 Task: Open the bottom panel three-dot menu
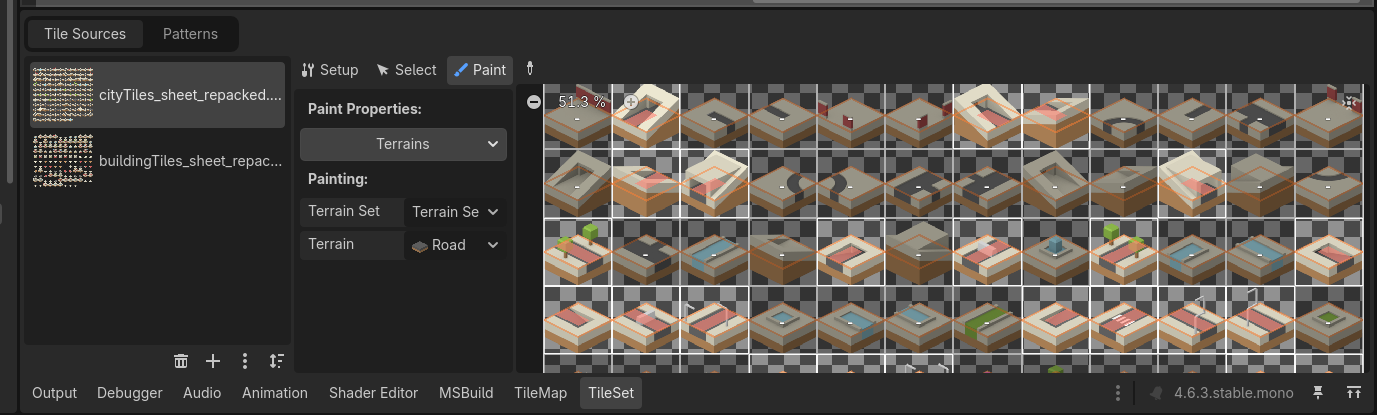pyautogui.click(x=1118, y=393)
